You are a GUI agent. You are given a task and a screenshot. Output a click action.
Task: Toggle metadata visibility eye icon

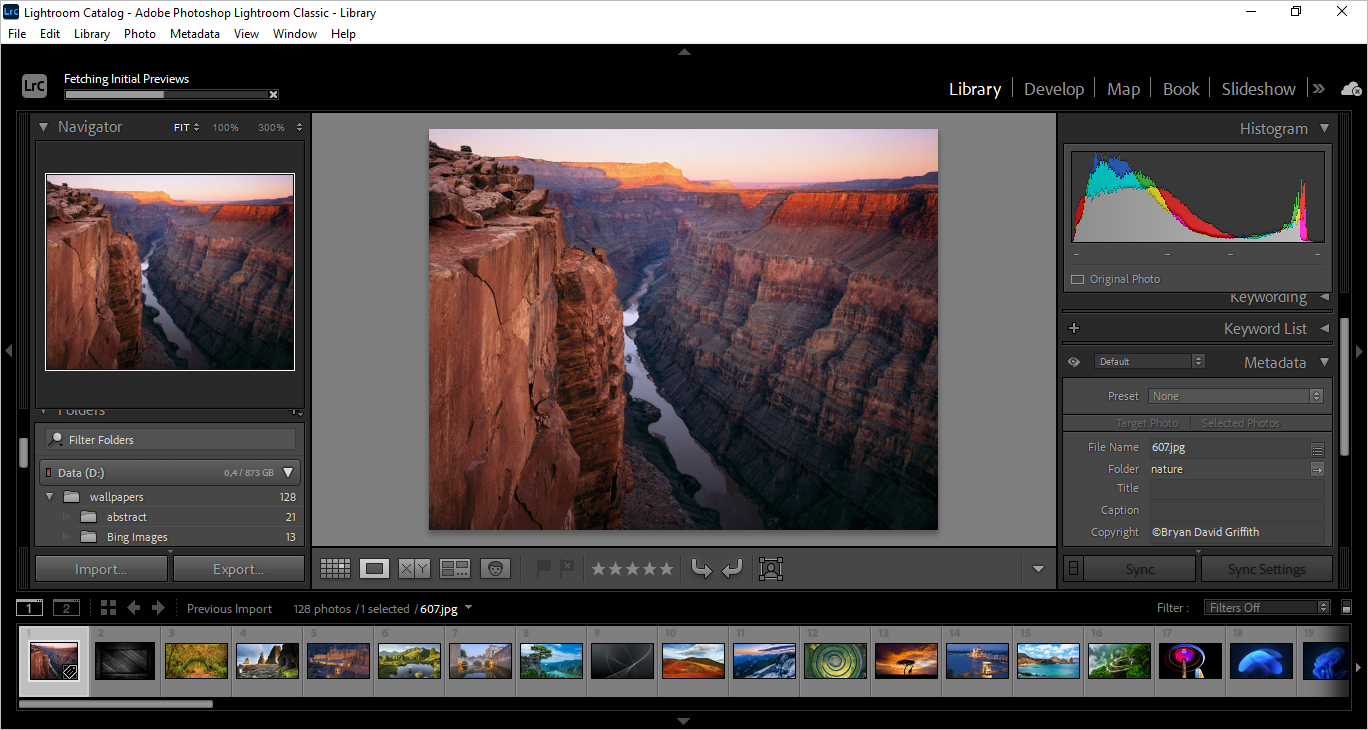coord(1074,362)
